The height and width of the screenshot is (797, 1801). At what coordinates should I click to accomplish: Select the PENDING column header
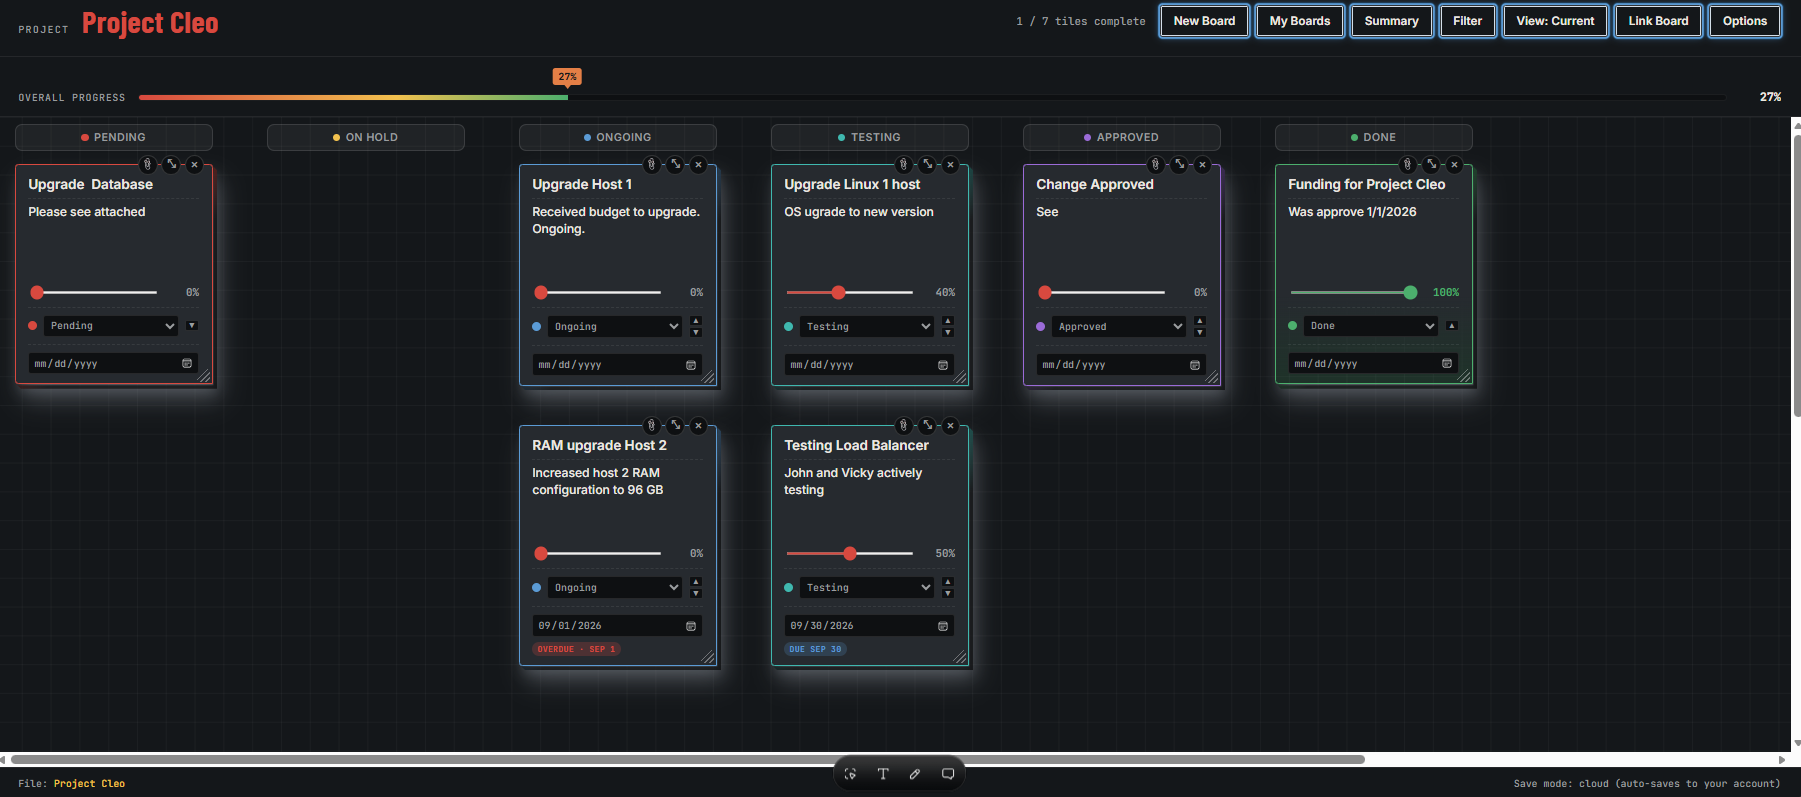114,137
